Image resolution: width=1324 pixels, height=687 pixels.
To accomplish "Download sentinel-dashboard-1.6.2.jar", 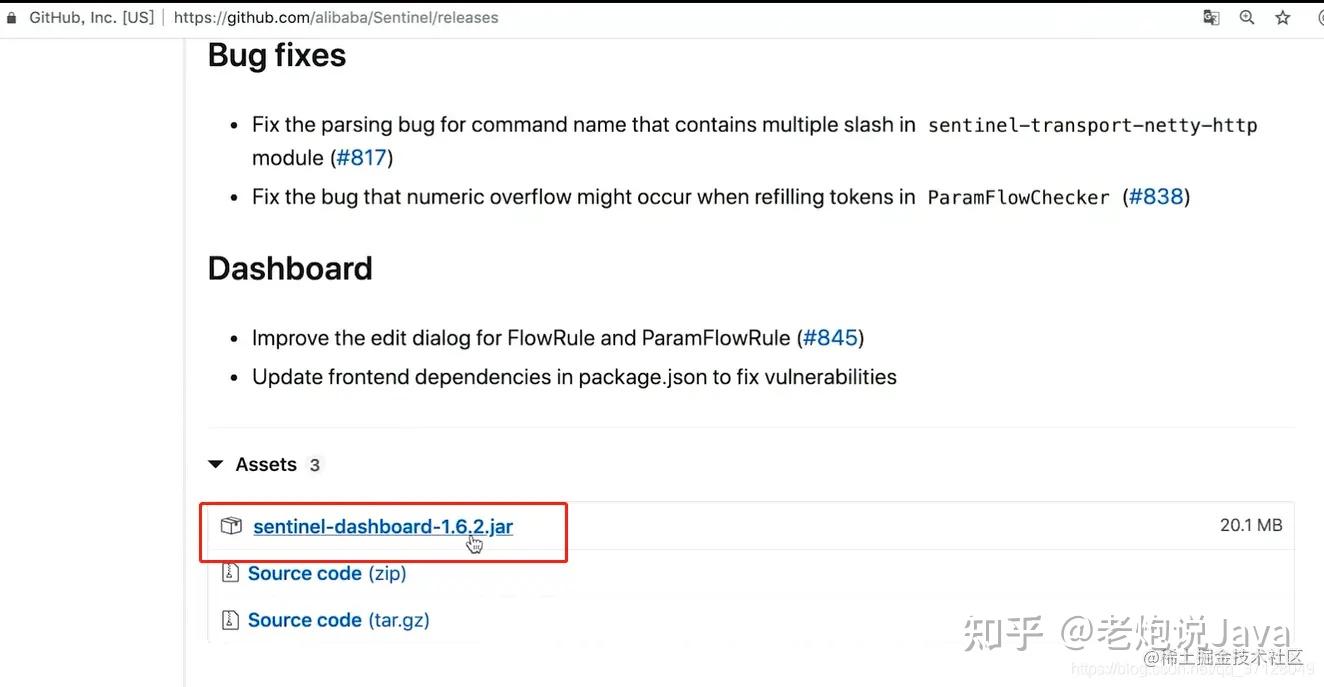I will [x=382, y=526].
